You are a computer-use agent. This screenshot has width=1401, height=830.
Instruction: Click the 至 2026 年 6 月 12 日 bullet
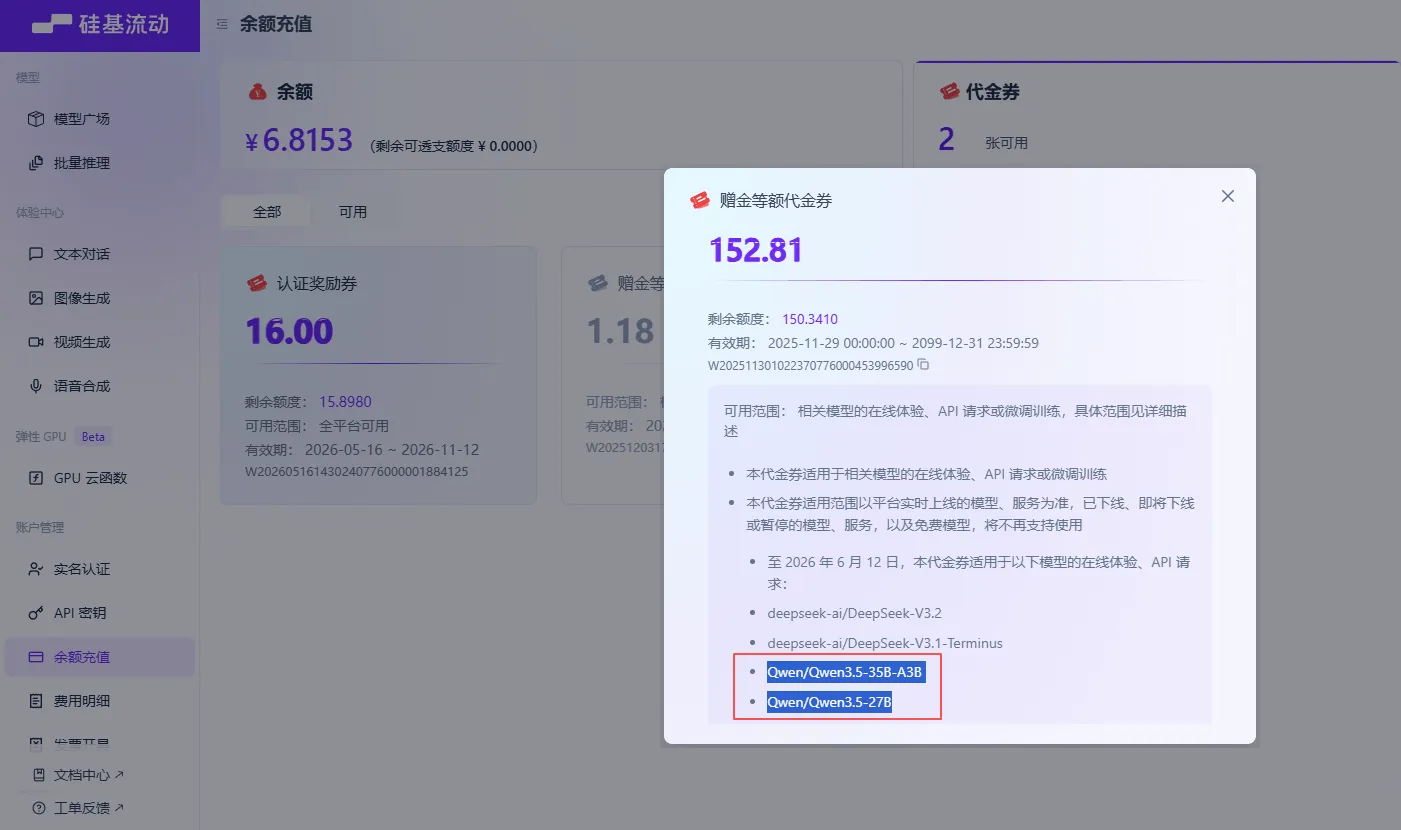[978, 573]
